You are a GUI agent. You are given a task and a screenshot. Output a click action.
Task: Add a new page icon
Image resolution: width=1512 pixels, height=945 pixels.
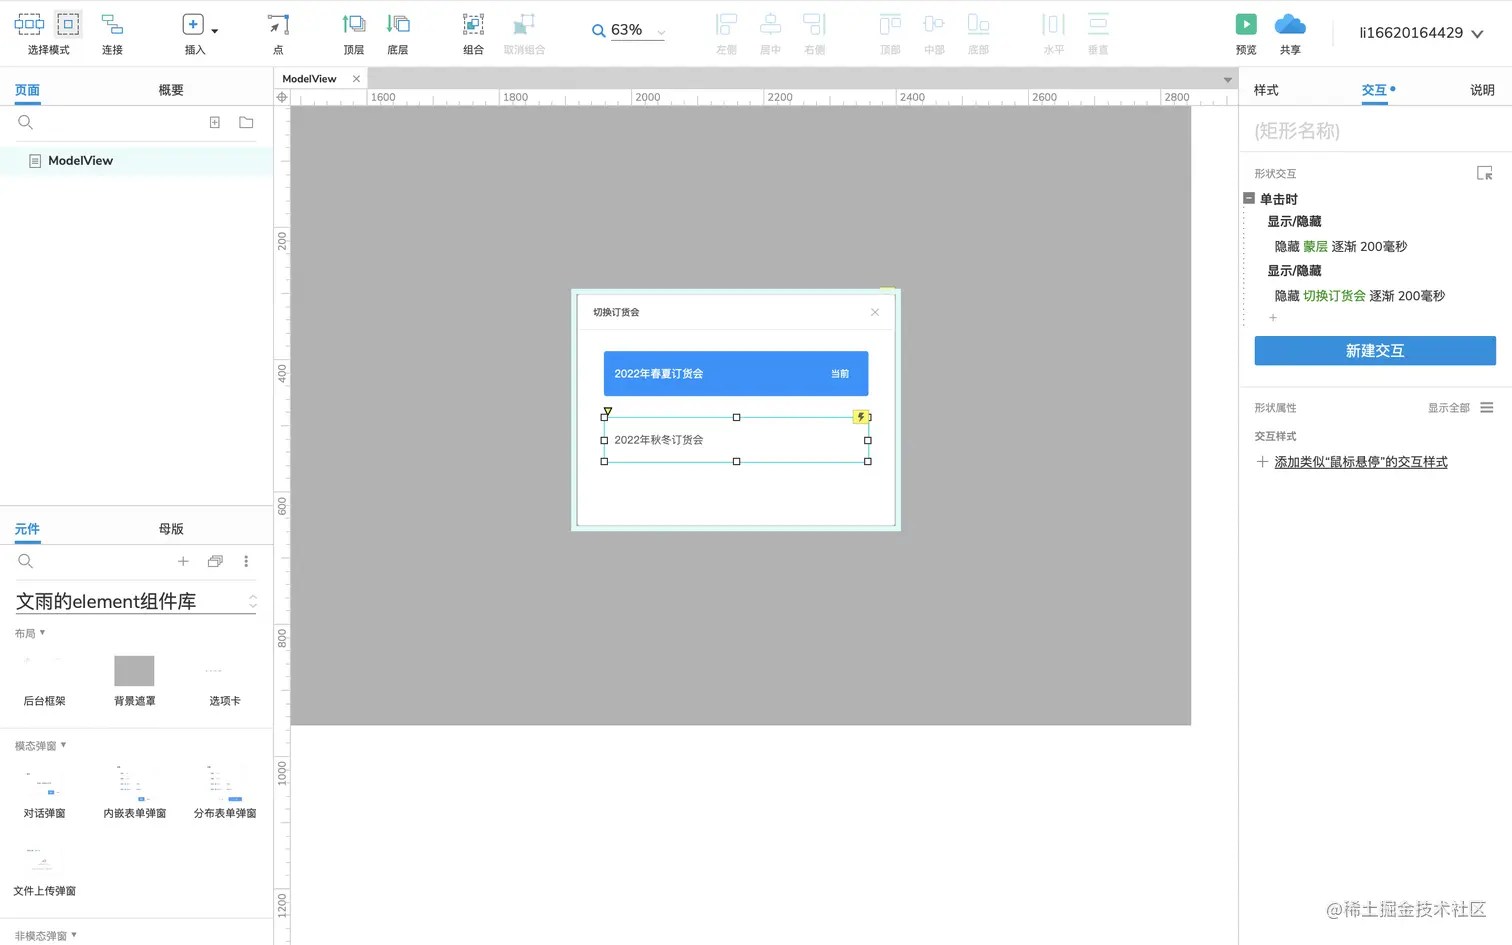click(214, 122)
